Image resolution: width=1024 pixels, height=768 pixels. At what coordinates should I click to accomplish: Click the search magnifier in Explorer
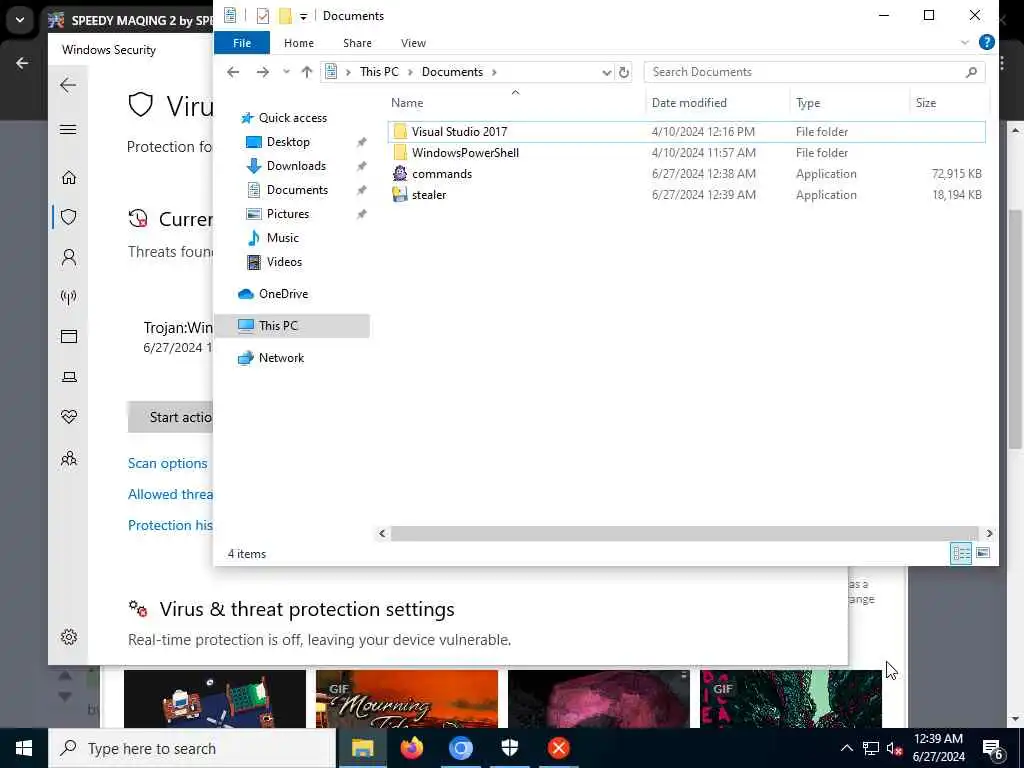971,72
